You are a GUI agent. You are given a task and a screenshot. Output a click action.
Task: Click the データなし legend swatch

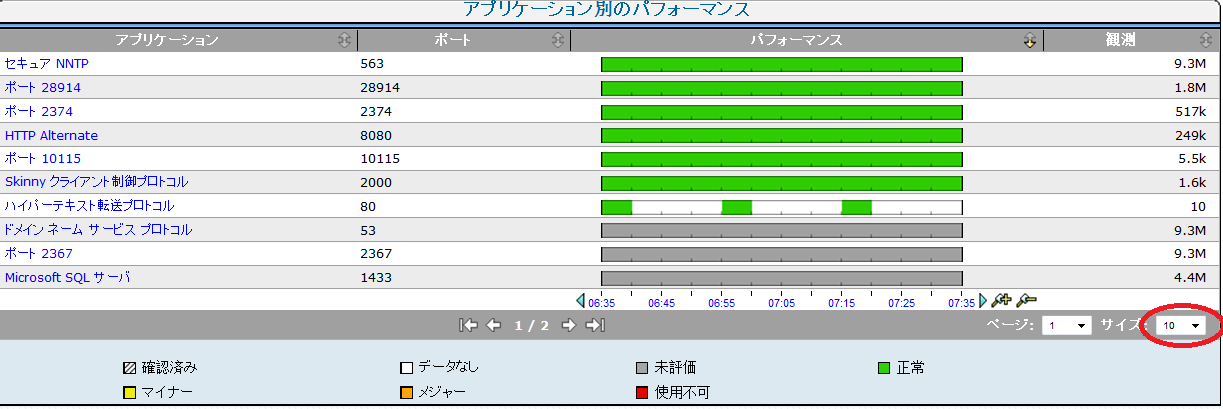[x=406, y=368]
